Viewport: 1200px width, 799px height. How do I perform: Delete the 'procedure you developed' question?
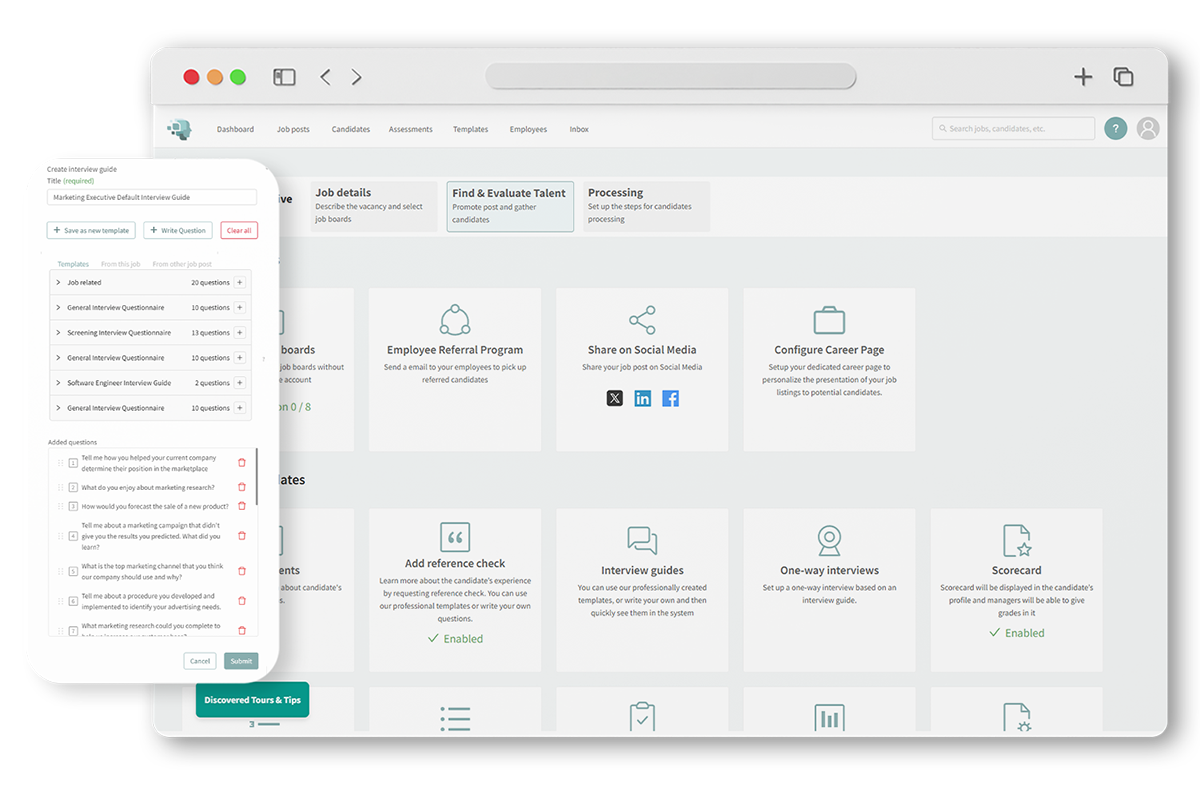coord(241,601)
